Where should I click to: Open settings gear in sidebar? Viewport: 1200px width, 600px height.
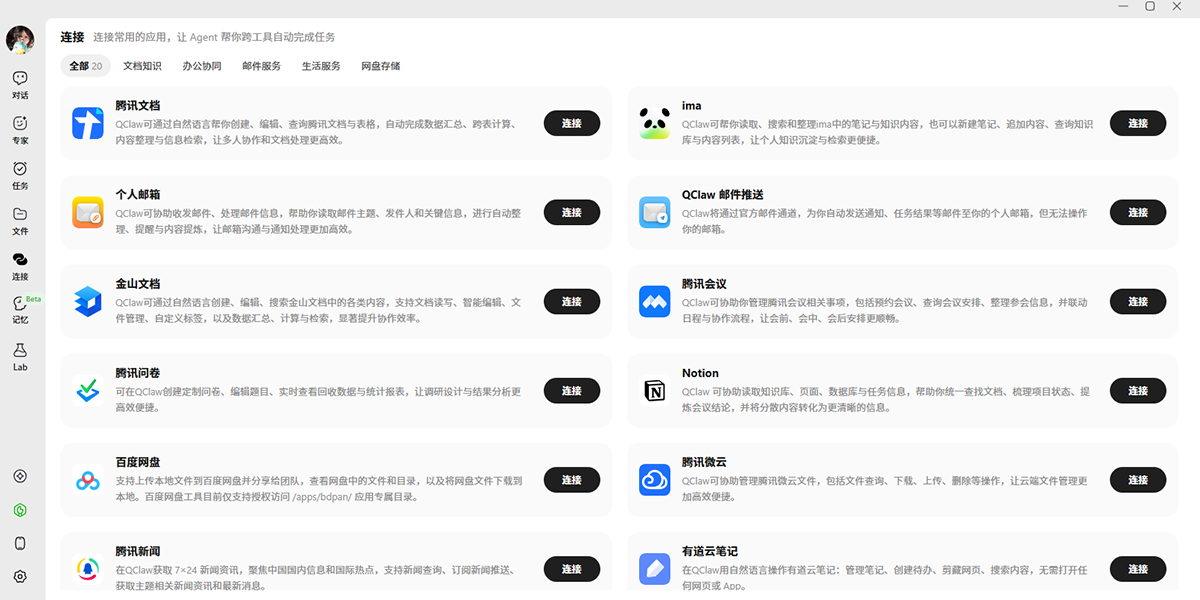[20, 577]
